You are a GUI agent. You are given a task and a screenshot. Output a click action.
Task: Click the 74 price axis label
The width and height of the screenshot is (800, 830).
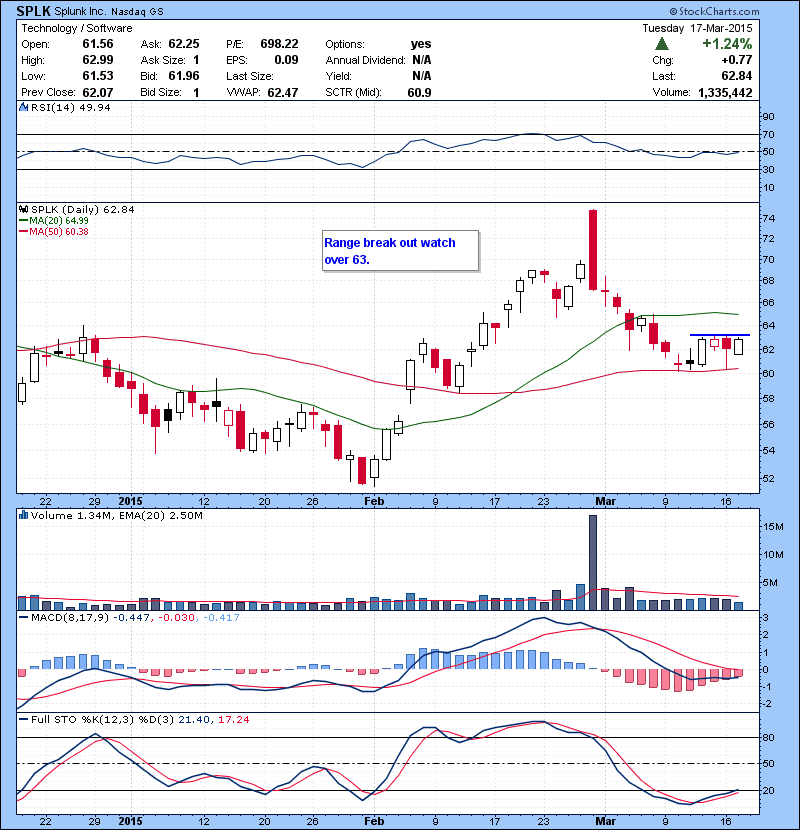tap(768, 218)
